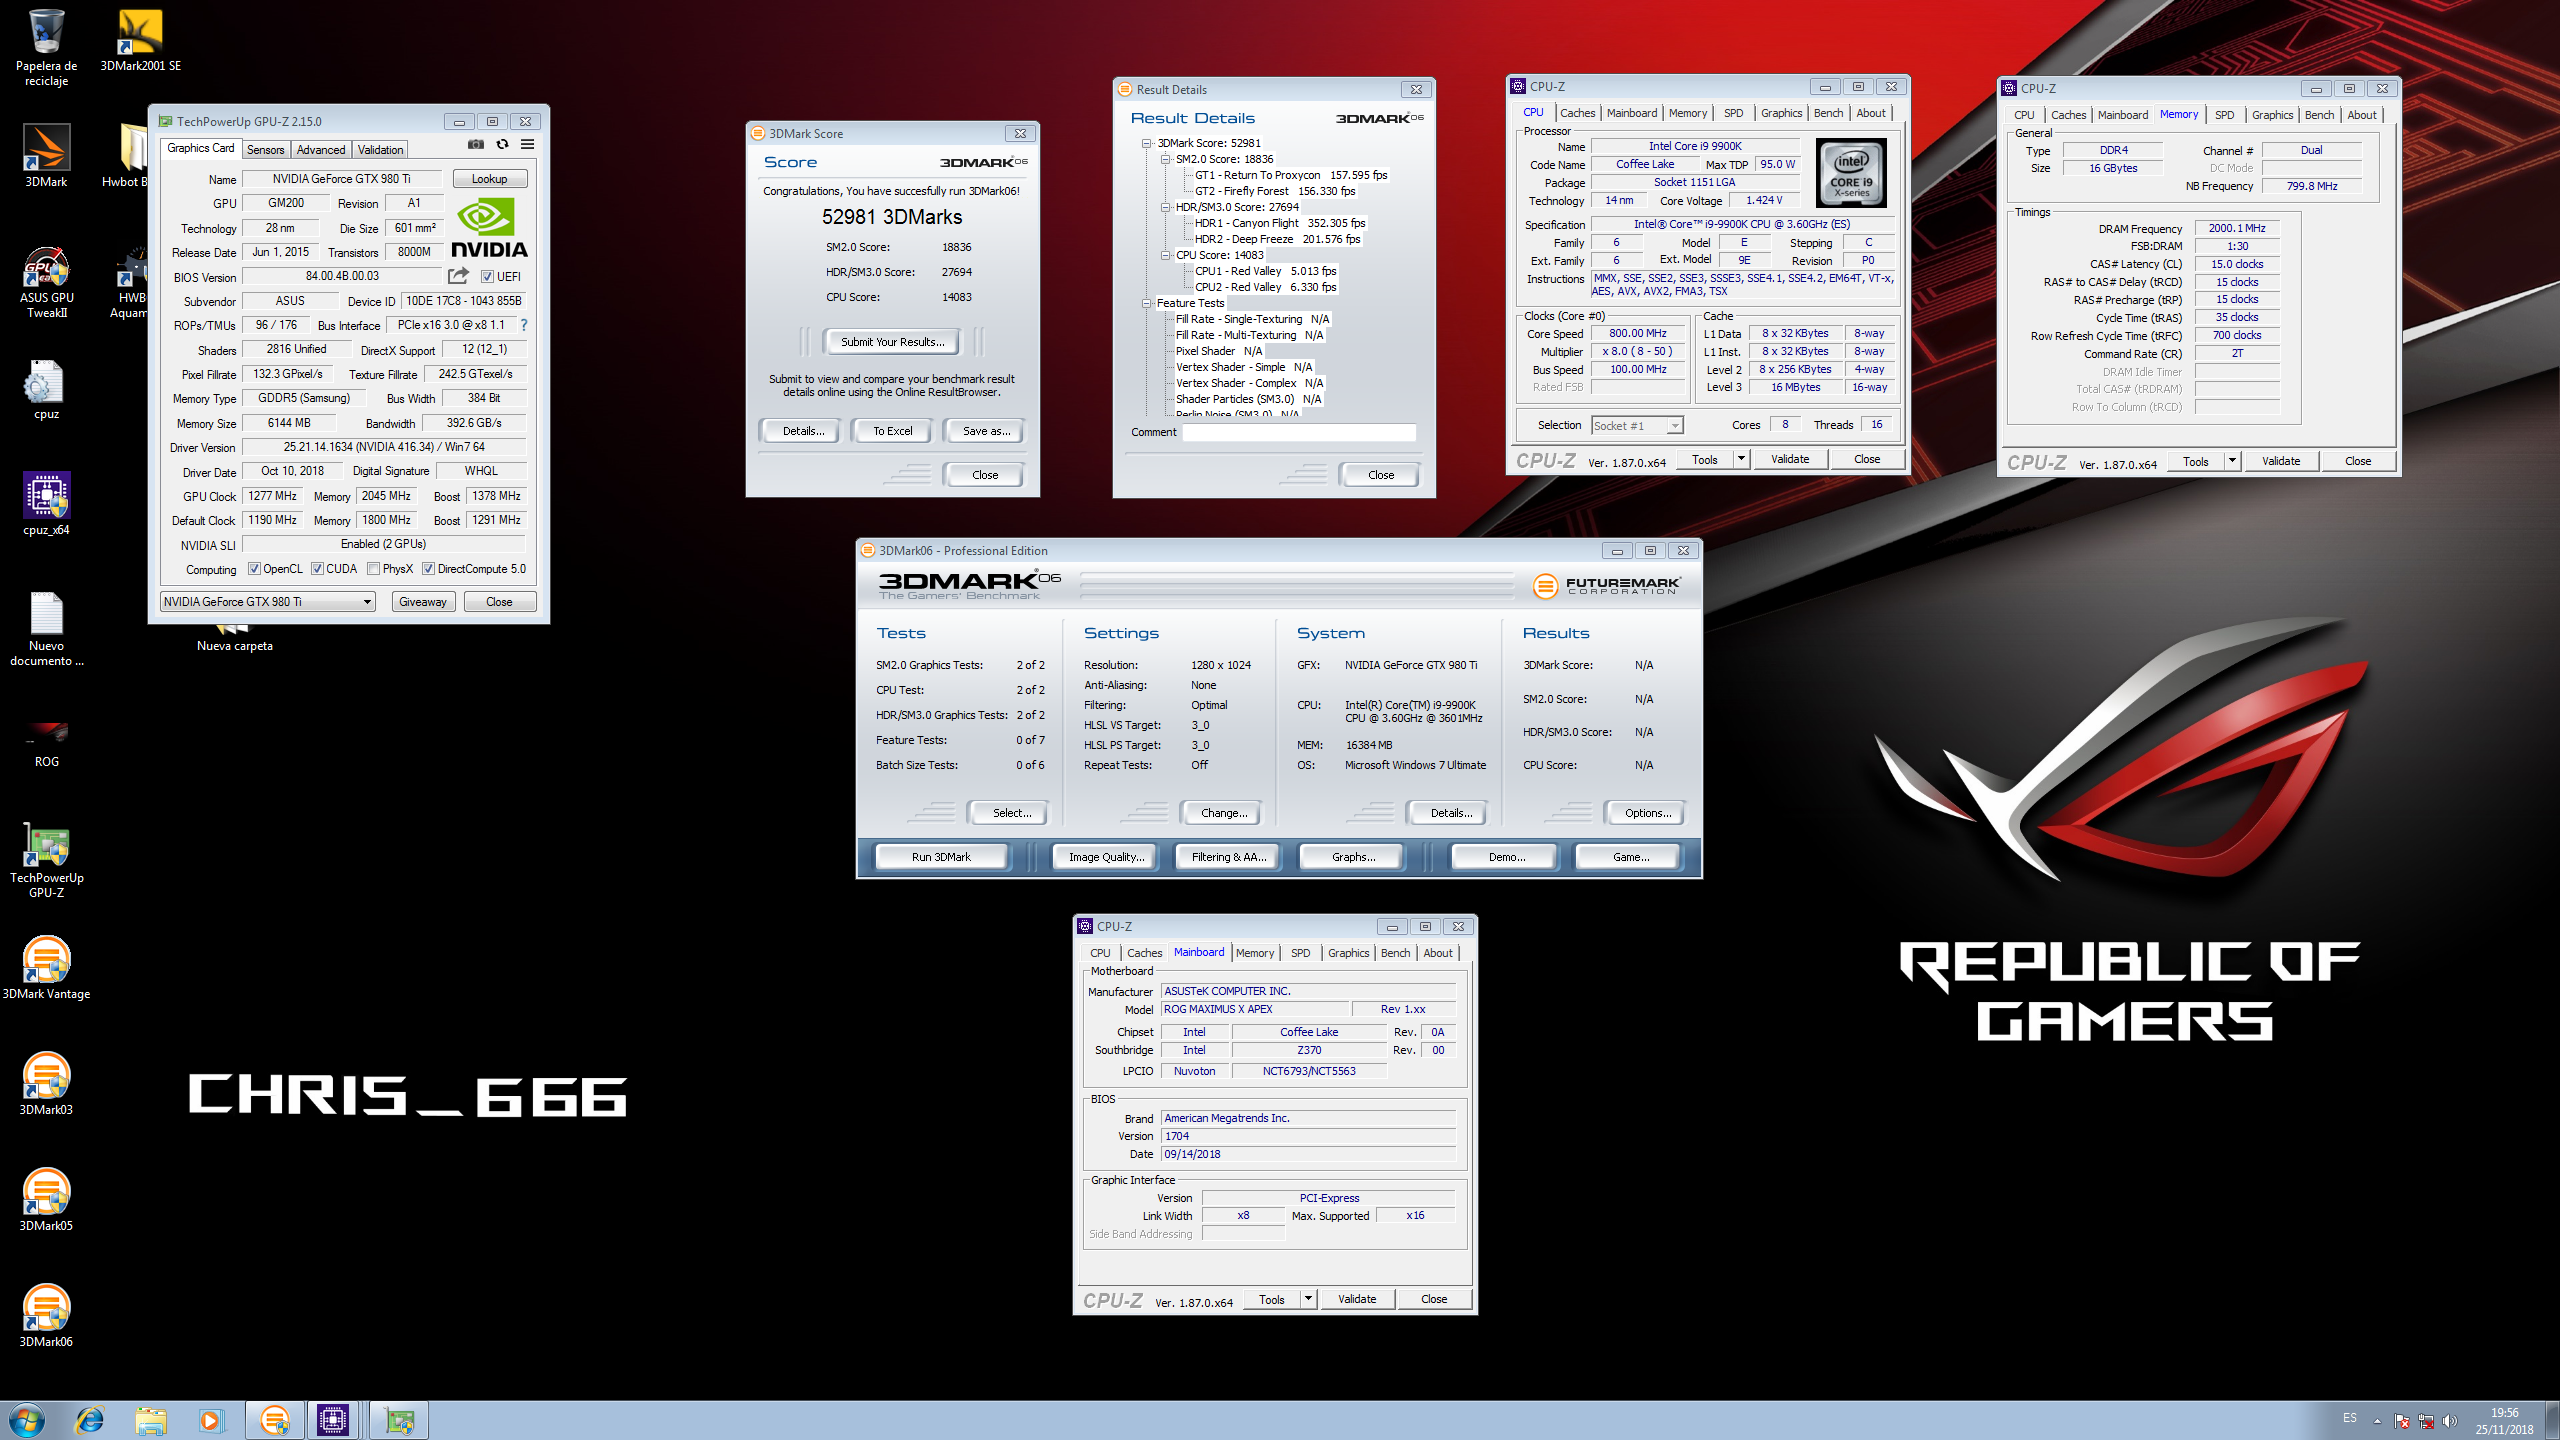Click the To Excel button
The height and width of the screenshot is (1440, 2560).
pos(892,431)
